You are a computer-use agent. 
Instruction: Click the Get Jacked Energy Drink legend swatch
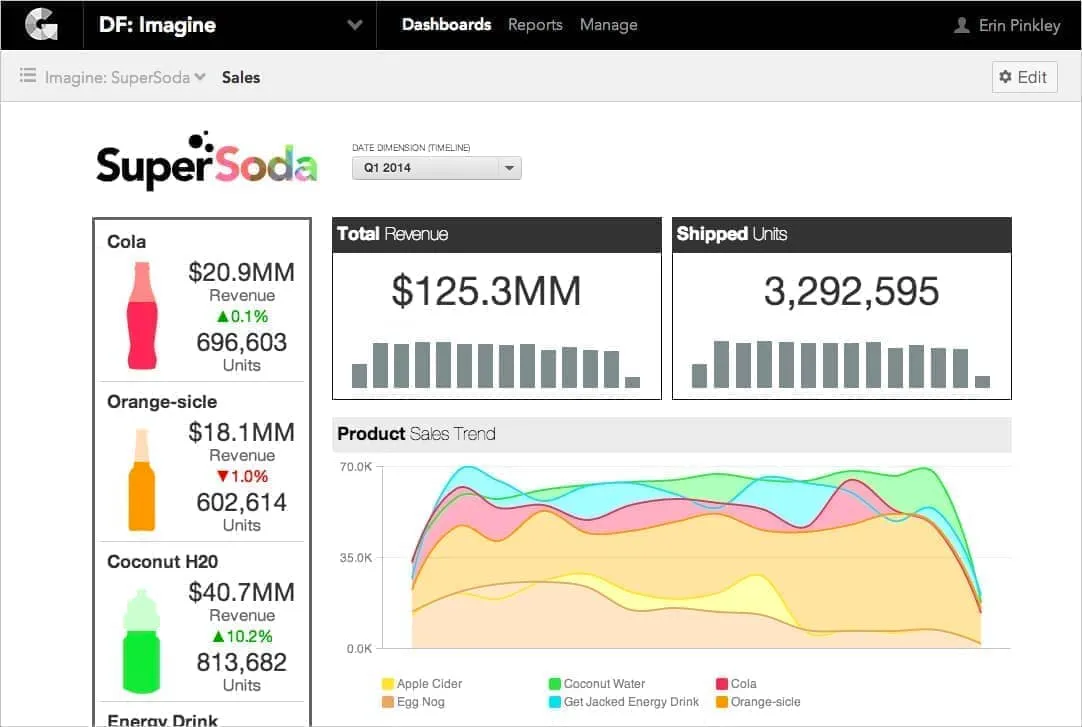click(x=554, y=702)
